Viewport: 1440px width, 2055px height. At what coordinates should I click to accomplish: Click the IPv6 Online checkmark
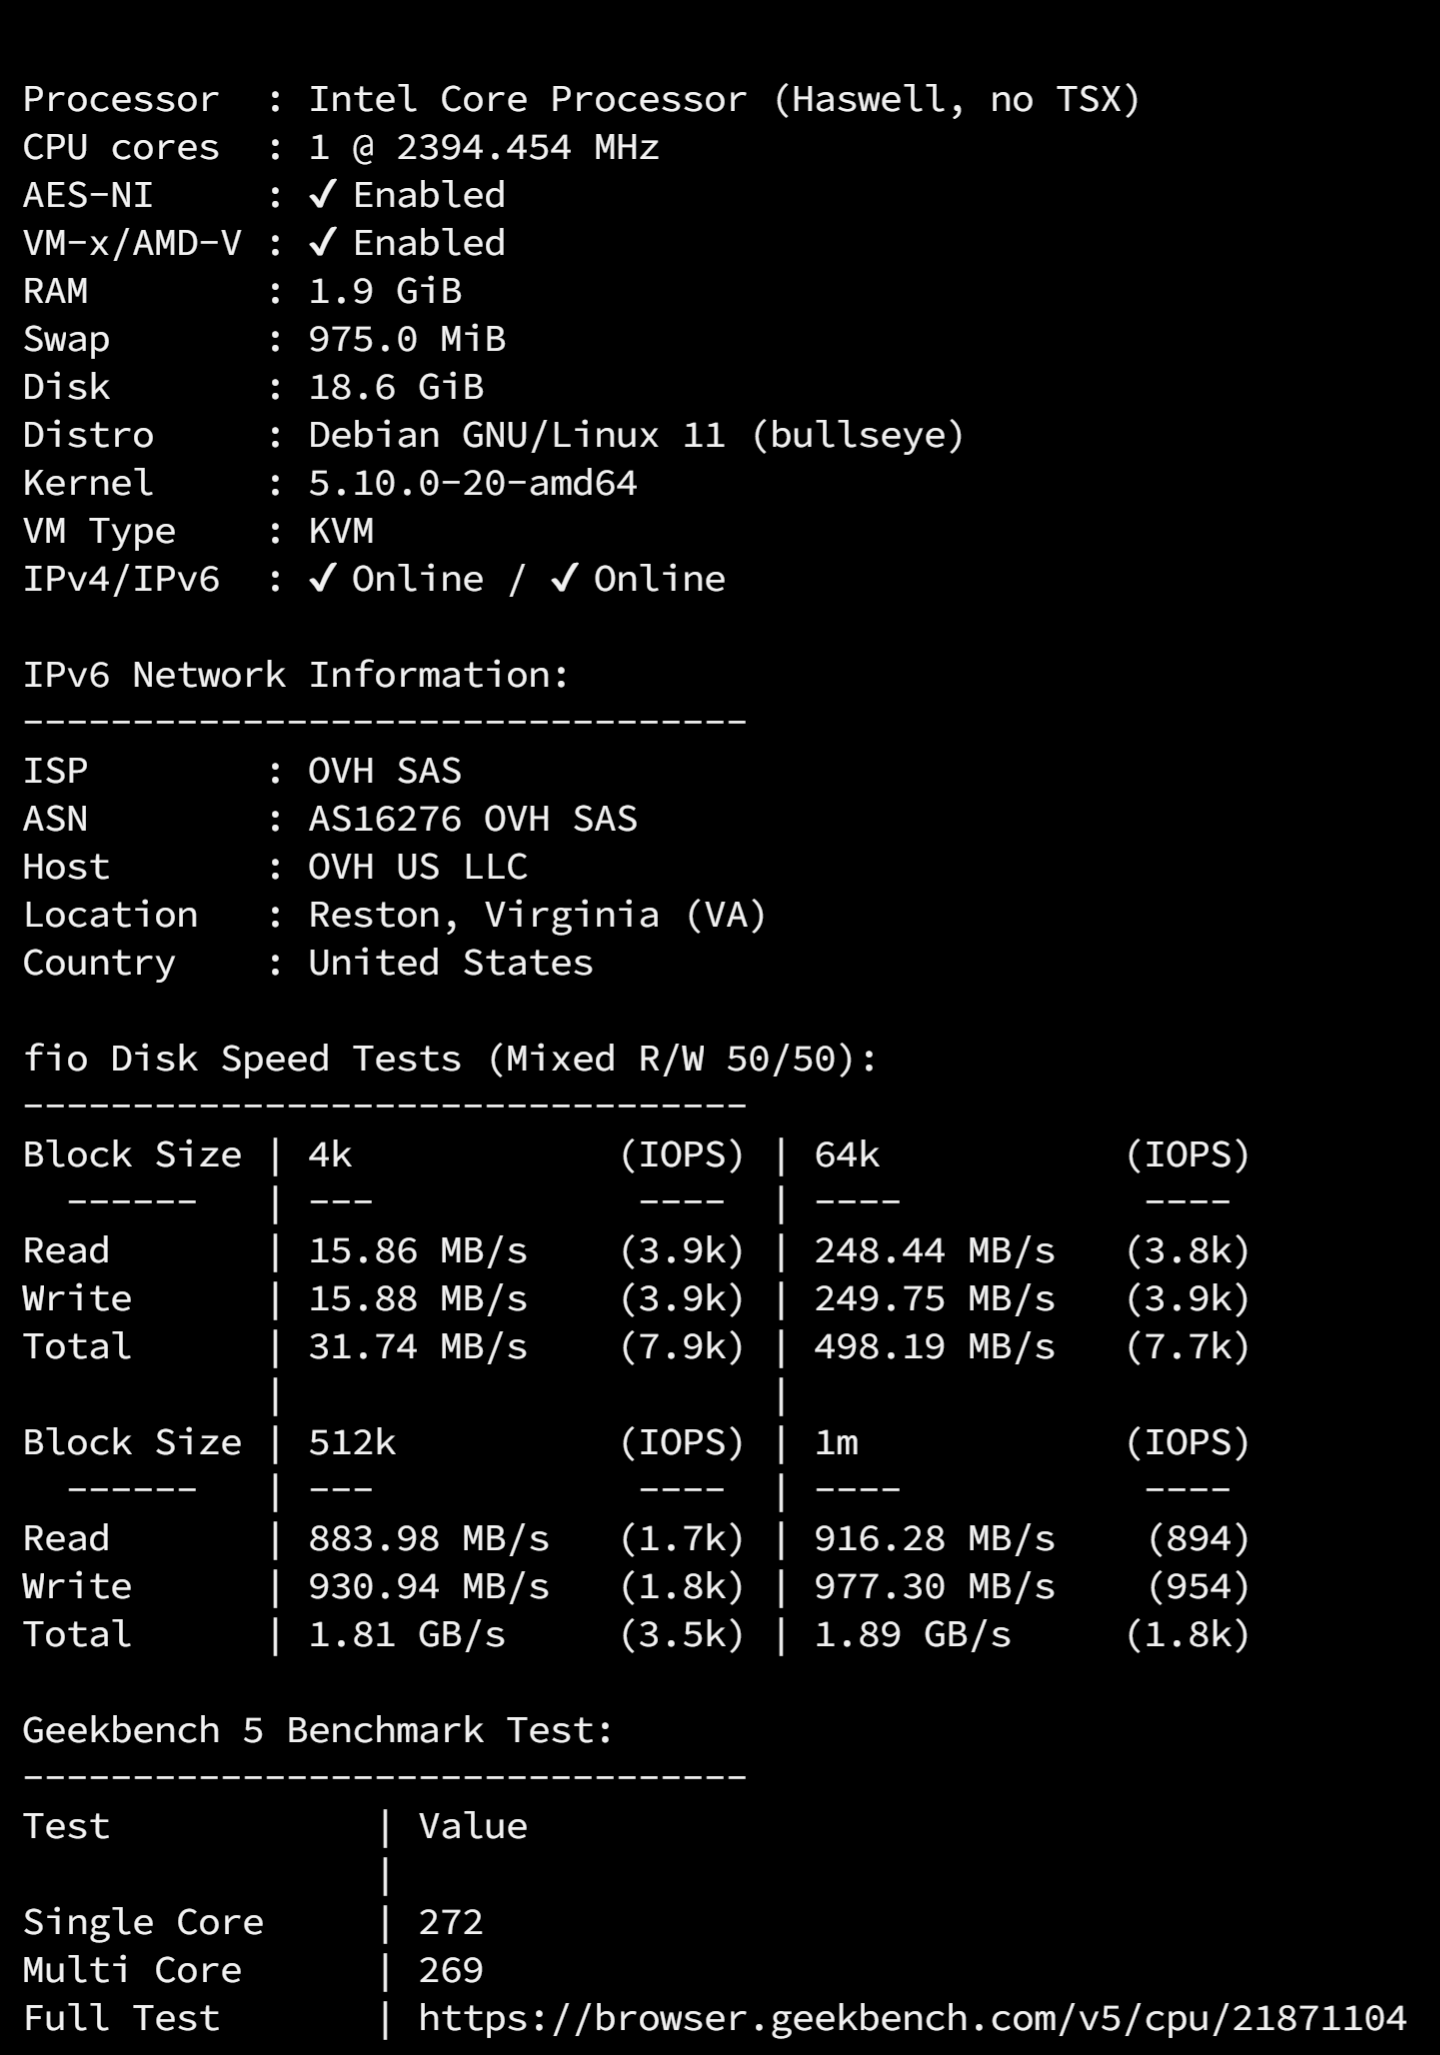click(x=564, y=578)
